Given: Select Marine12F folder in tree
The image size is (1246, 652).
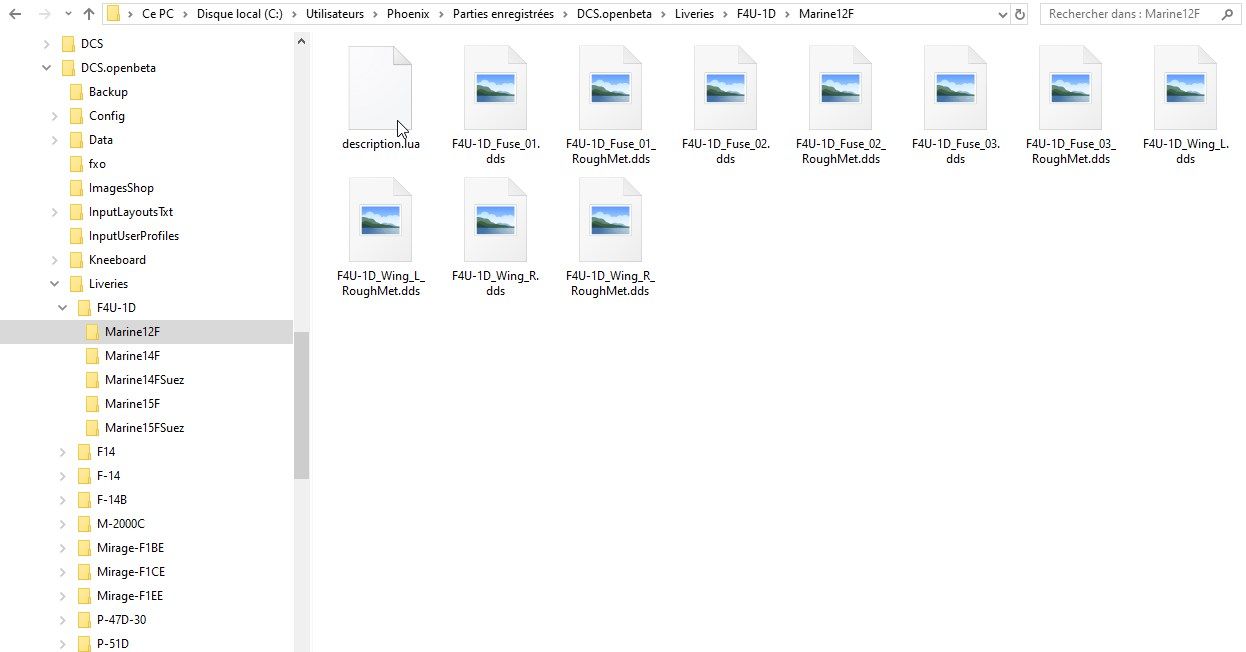Looking at the screenshot, I should coord(132,332).
